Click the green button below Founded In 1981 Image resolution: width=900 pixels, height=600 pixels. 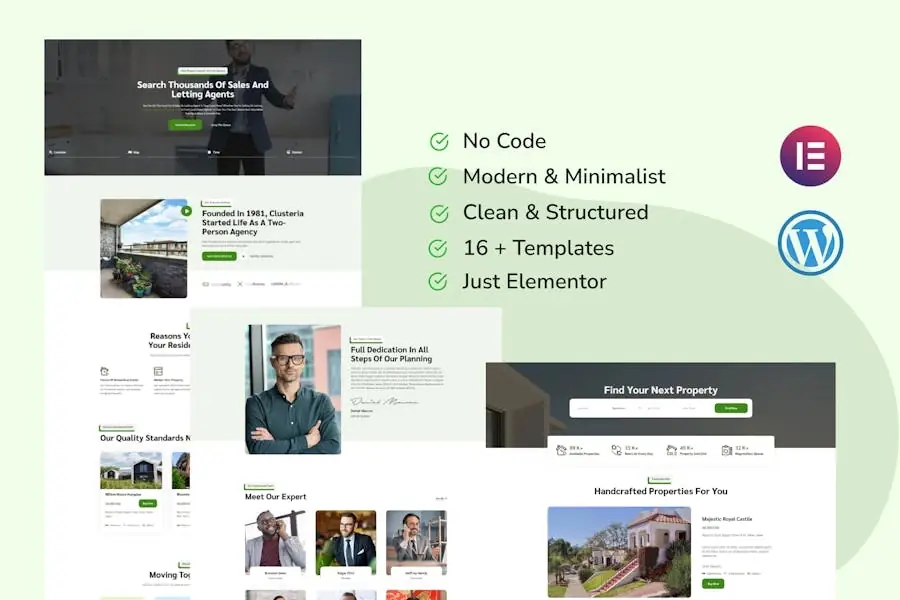click(219, 256)
